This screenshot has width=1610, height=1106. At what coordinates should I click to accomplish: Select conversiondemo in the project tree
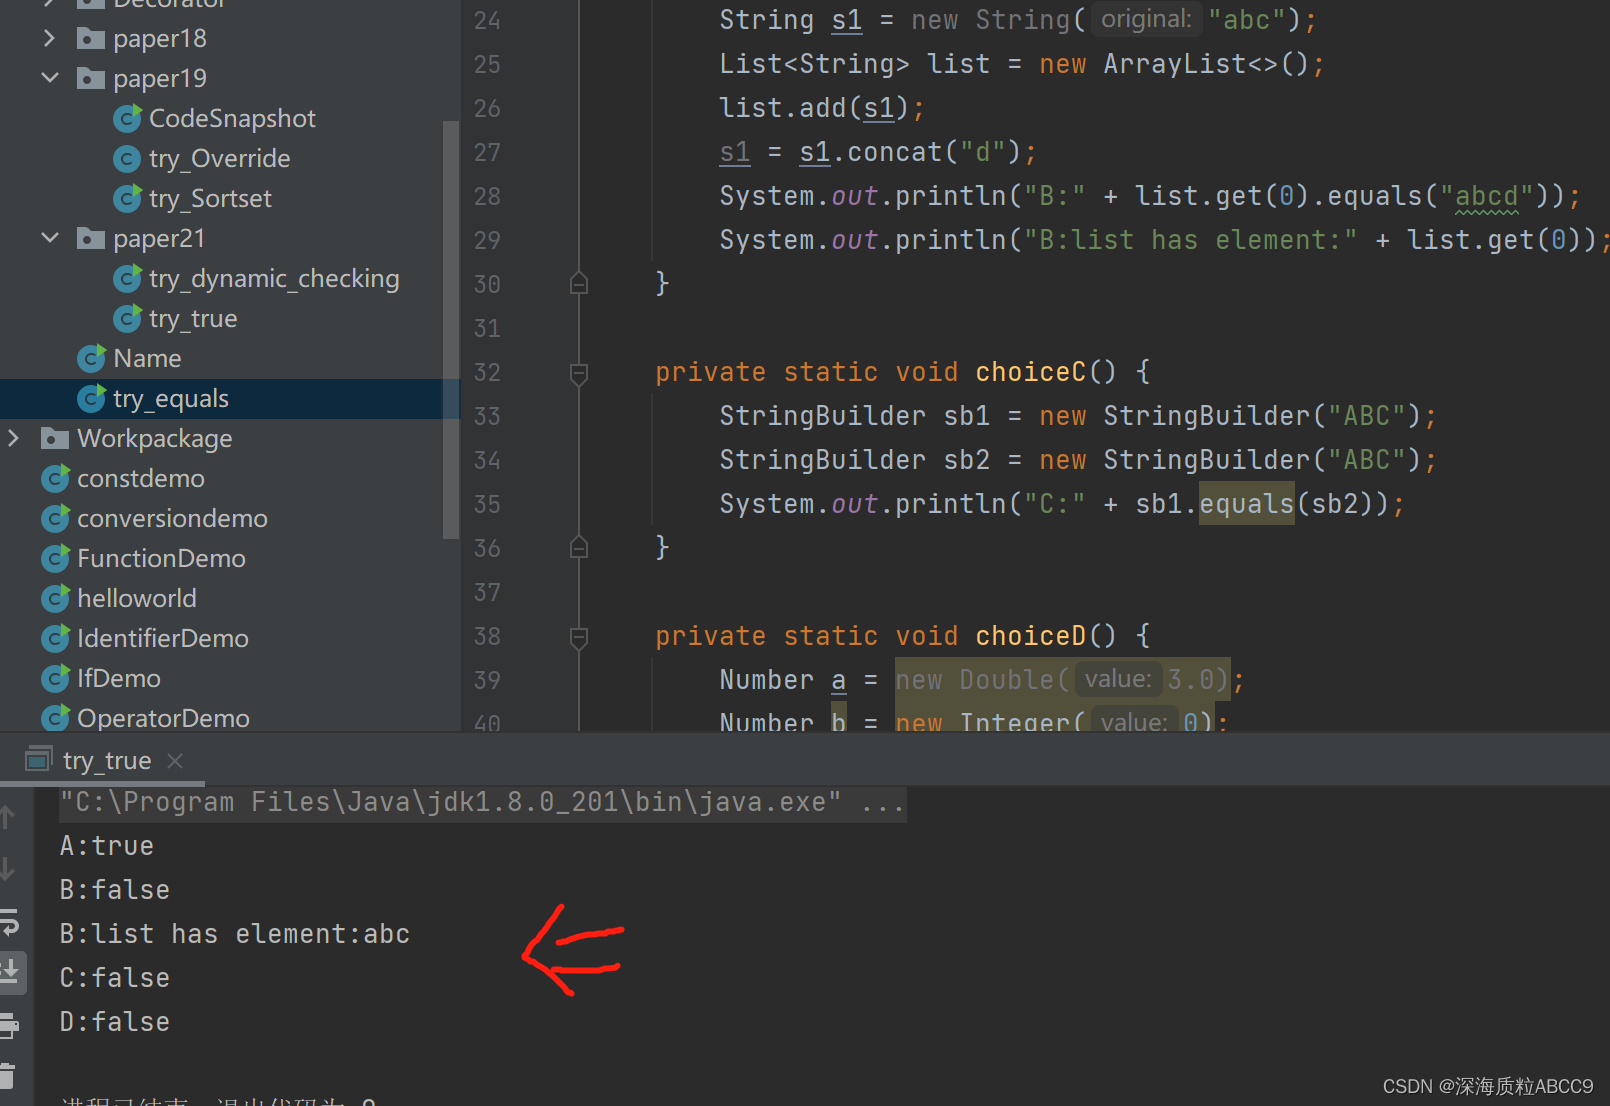pyautogui.click(x=172, y=518)
